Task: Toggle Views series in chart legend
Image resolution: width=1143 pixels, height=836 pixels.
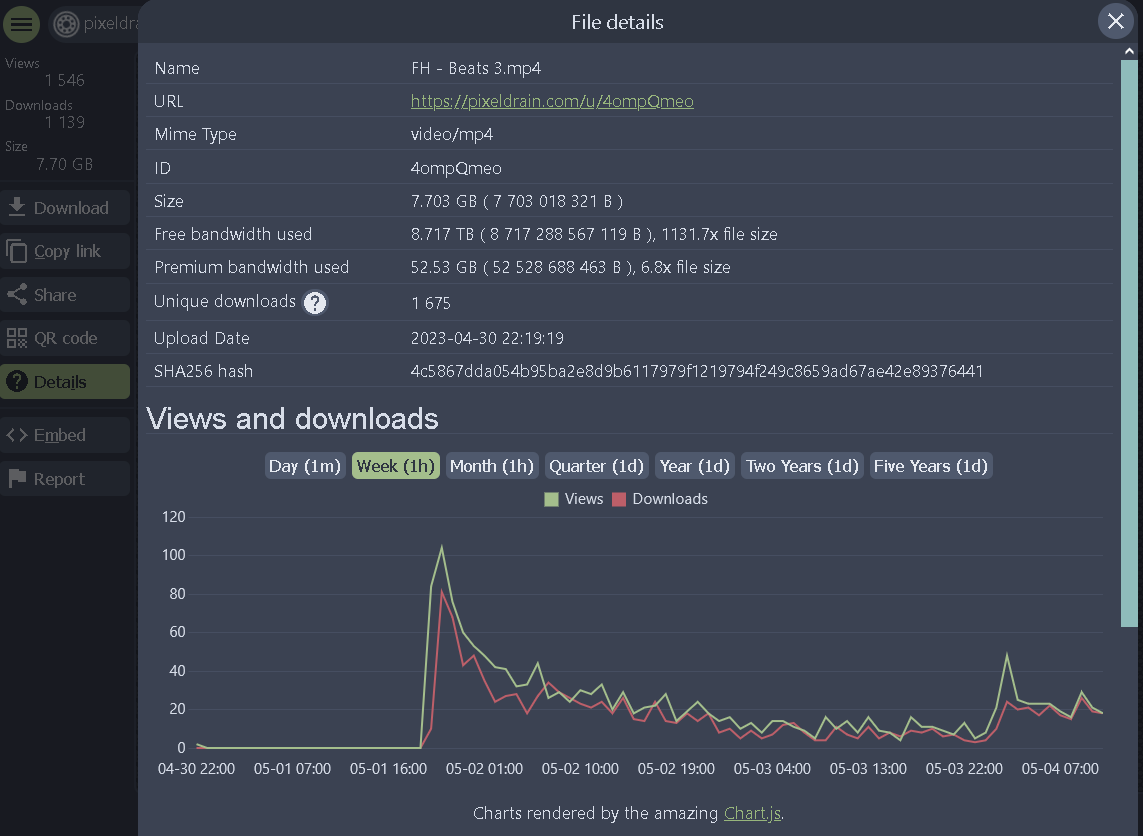Action: click(574, 499)
